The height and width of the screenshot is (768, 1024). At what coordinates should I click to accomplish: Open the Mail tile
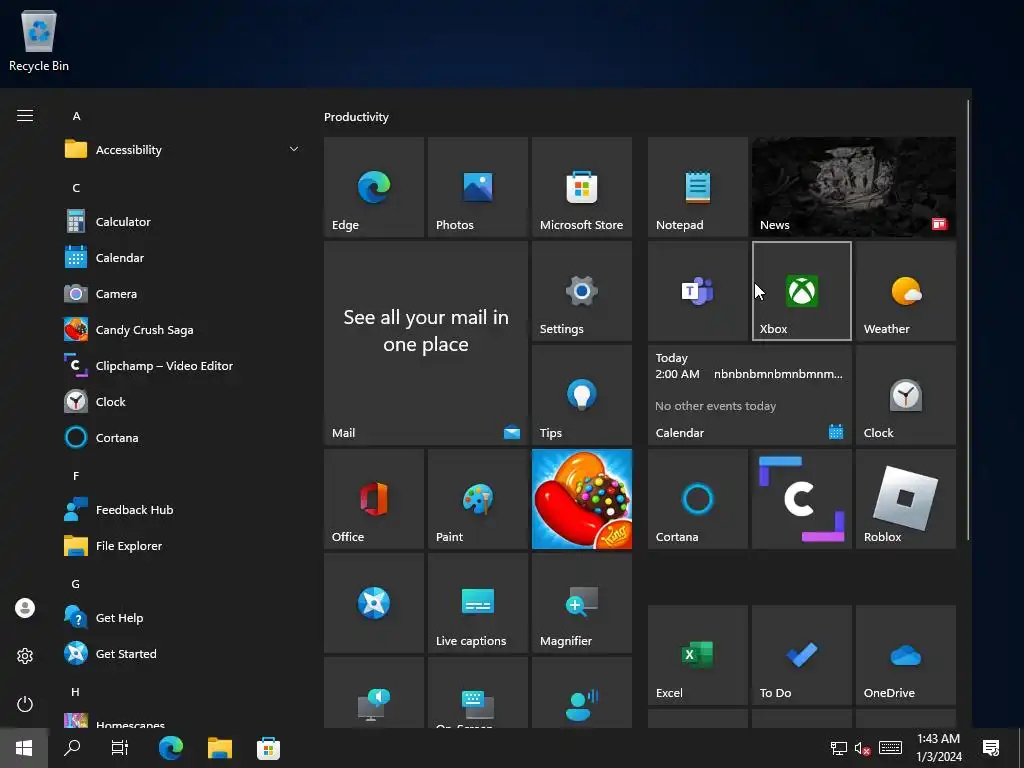point(426,343)
